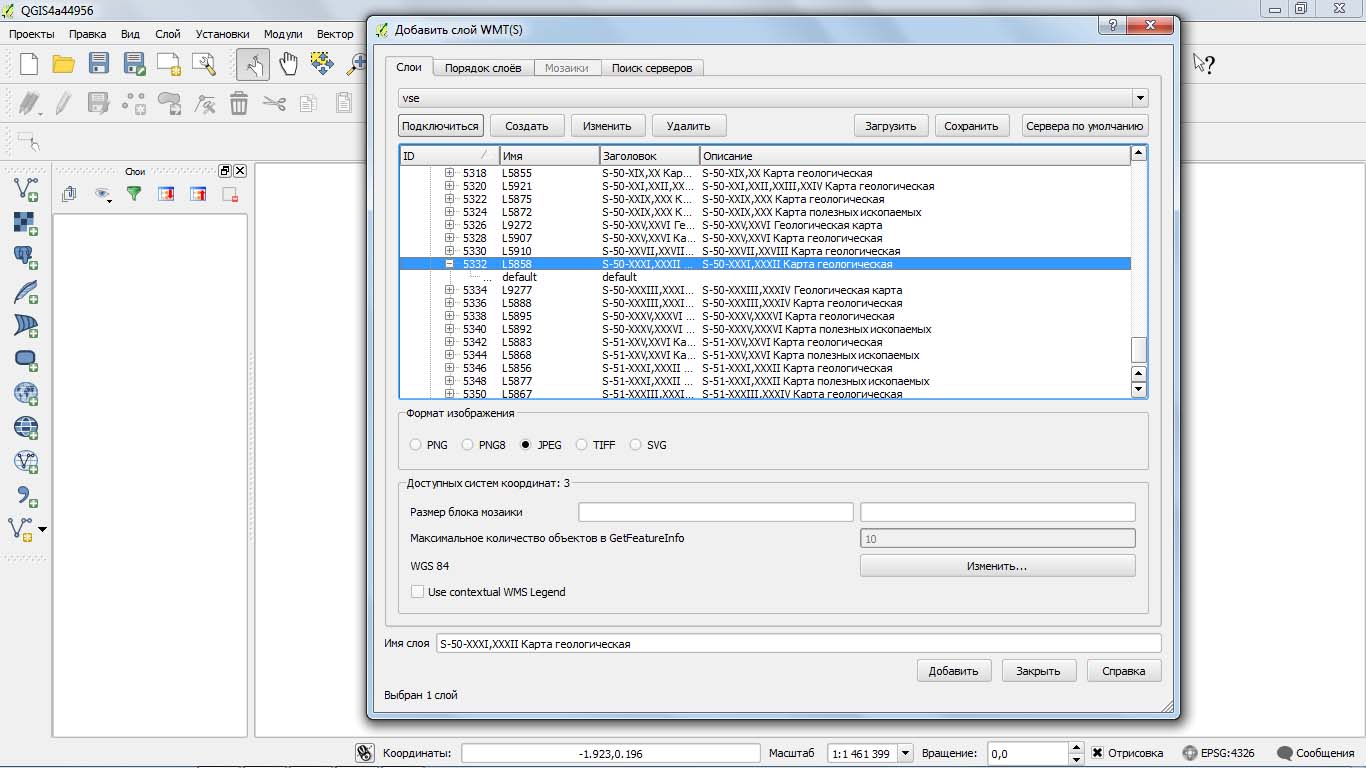The width and height of the screenshot is (1366, 768).
Task: Collapse the selected 5332 layer tree node
Action: click(x=450, y=264)
